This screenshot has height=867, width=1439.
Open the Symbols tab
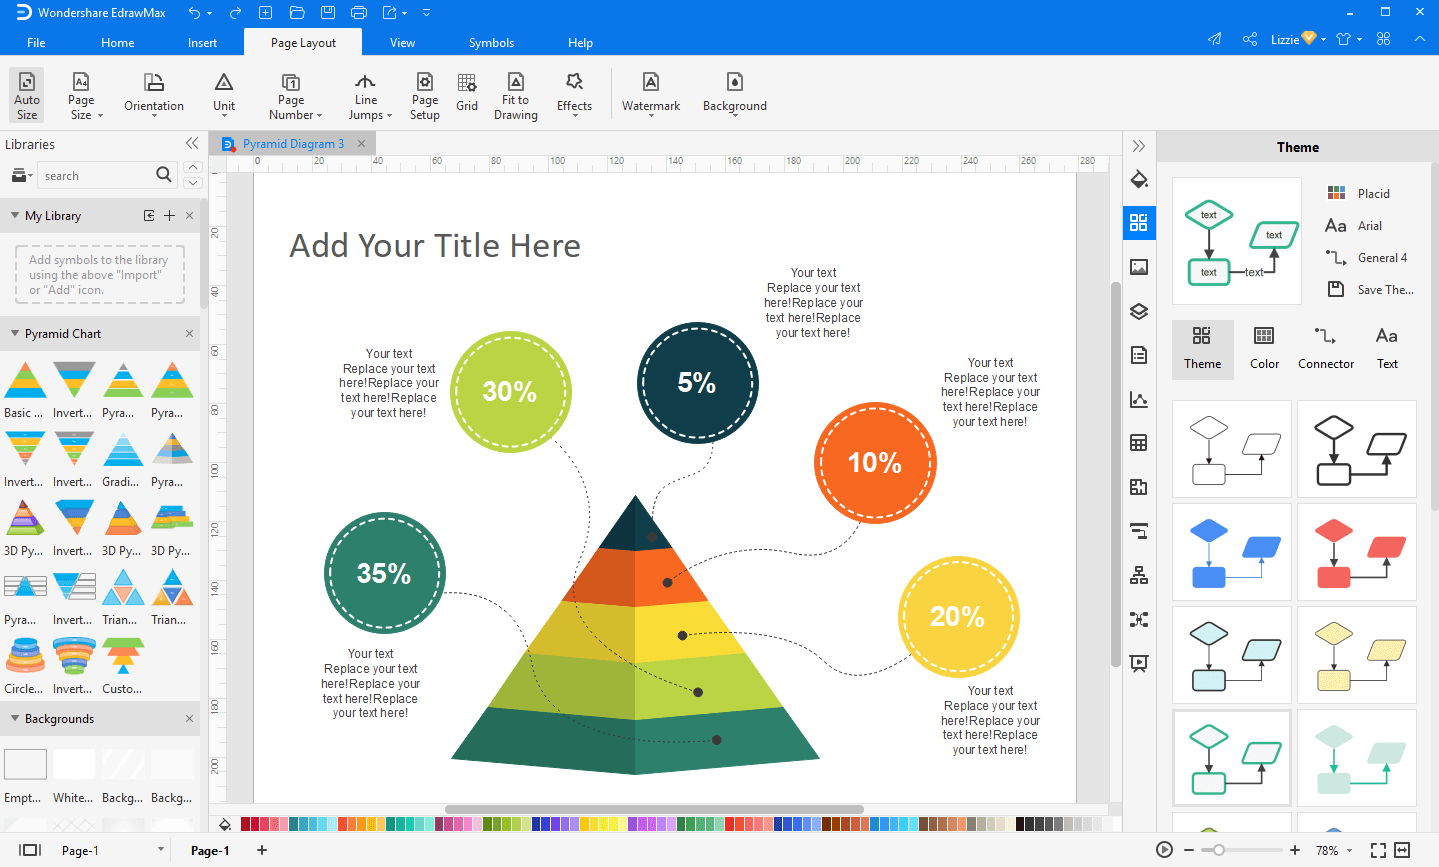(491, 43)
